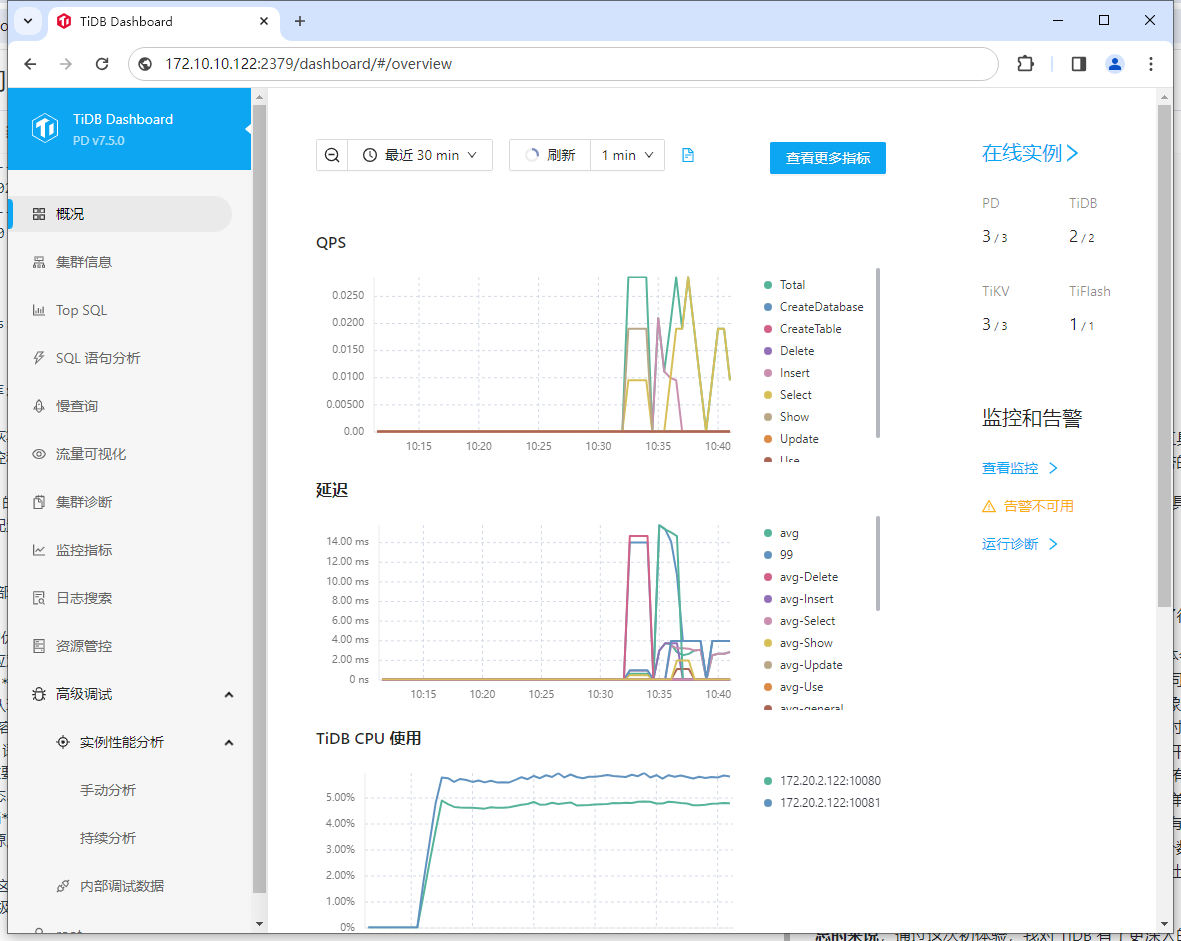The width and height of the screenshot is (1181, 941).
Task: Open the 运行诊断 link
Action: click(x=1020, y=544)
